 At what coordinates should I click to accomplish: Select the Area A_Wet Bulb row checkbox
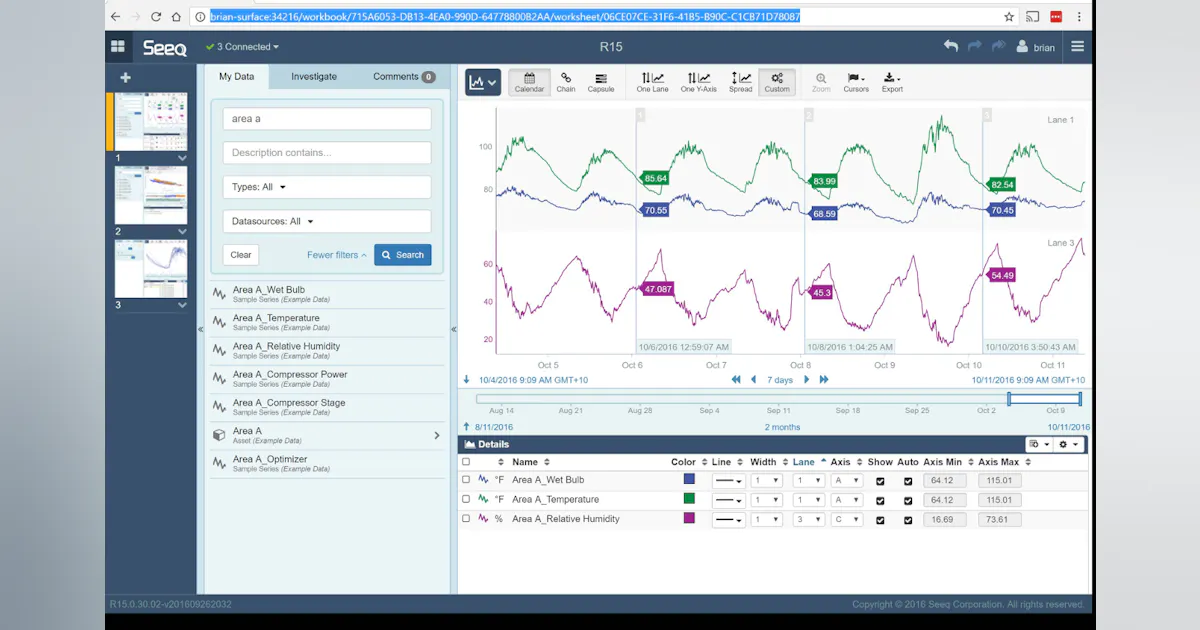[x=466, y=480]
